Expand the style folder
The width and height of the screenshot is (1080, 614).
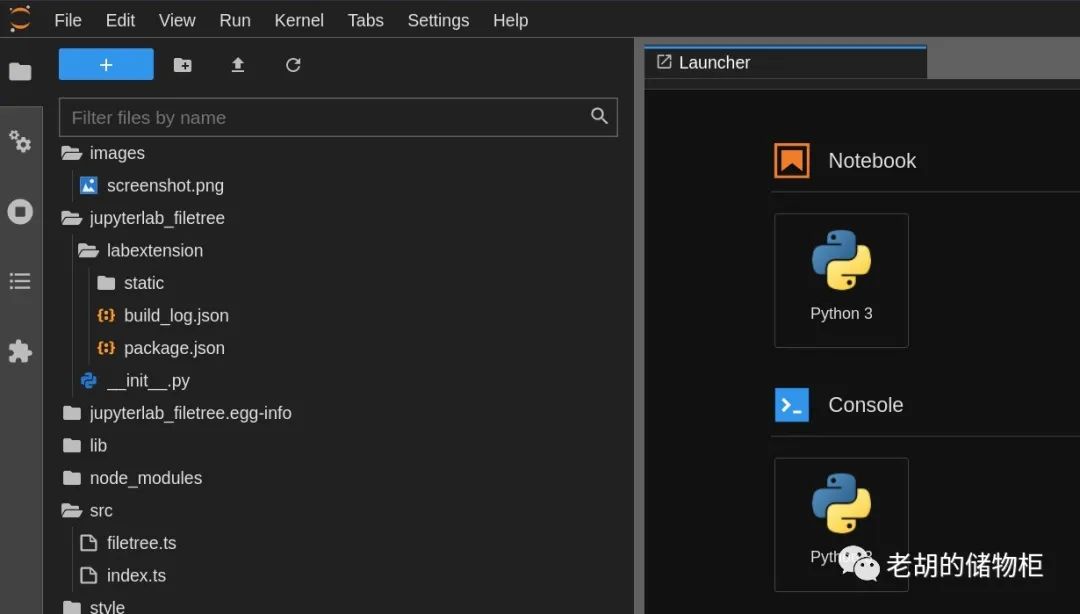[94, 606]
